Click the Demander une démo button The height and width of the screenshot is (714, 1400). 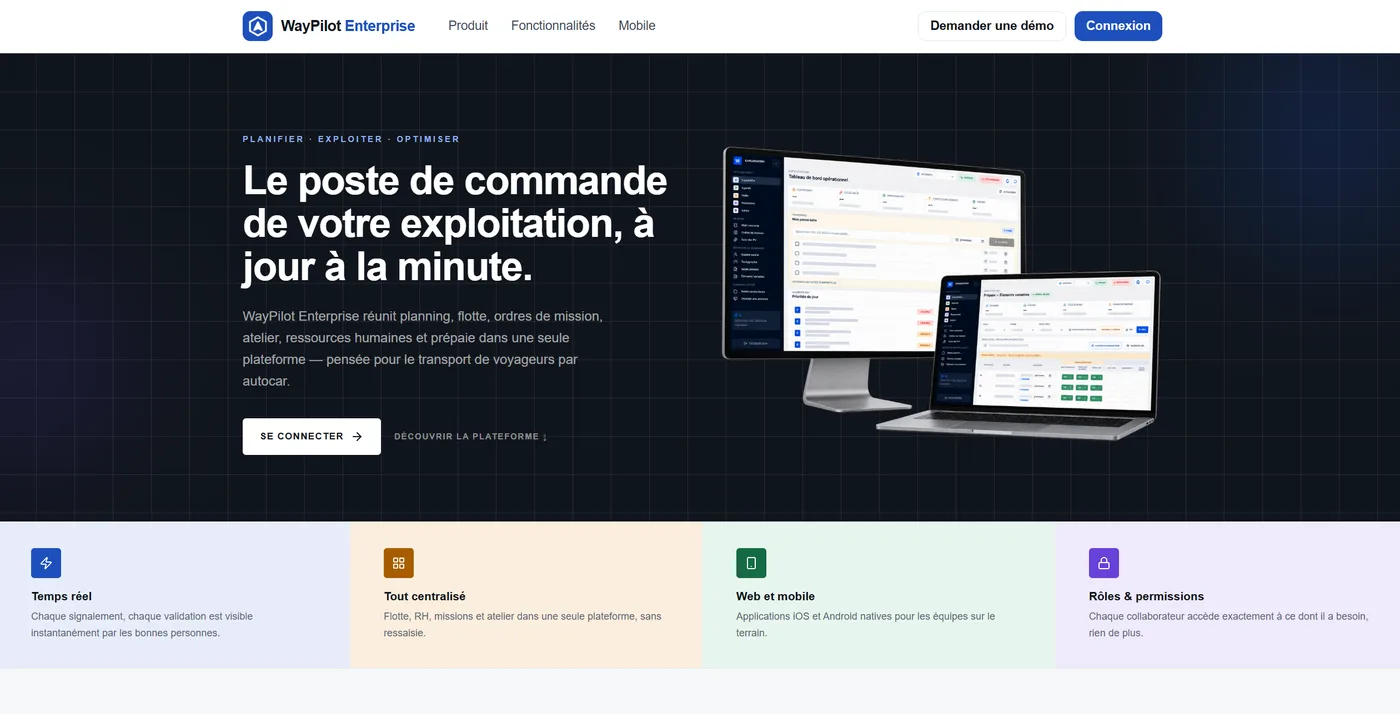[992, 26]
